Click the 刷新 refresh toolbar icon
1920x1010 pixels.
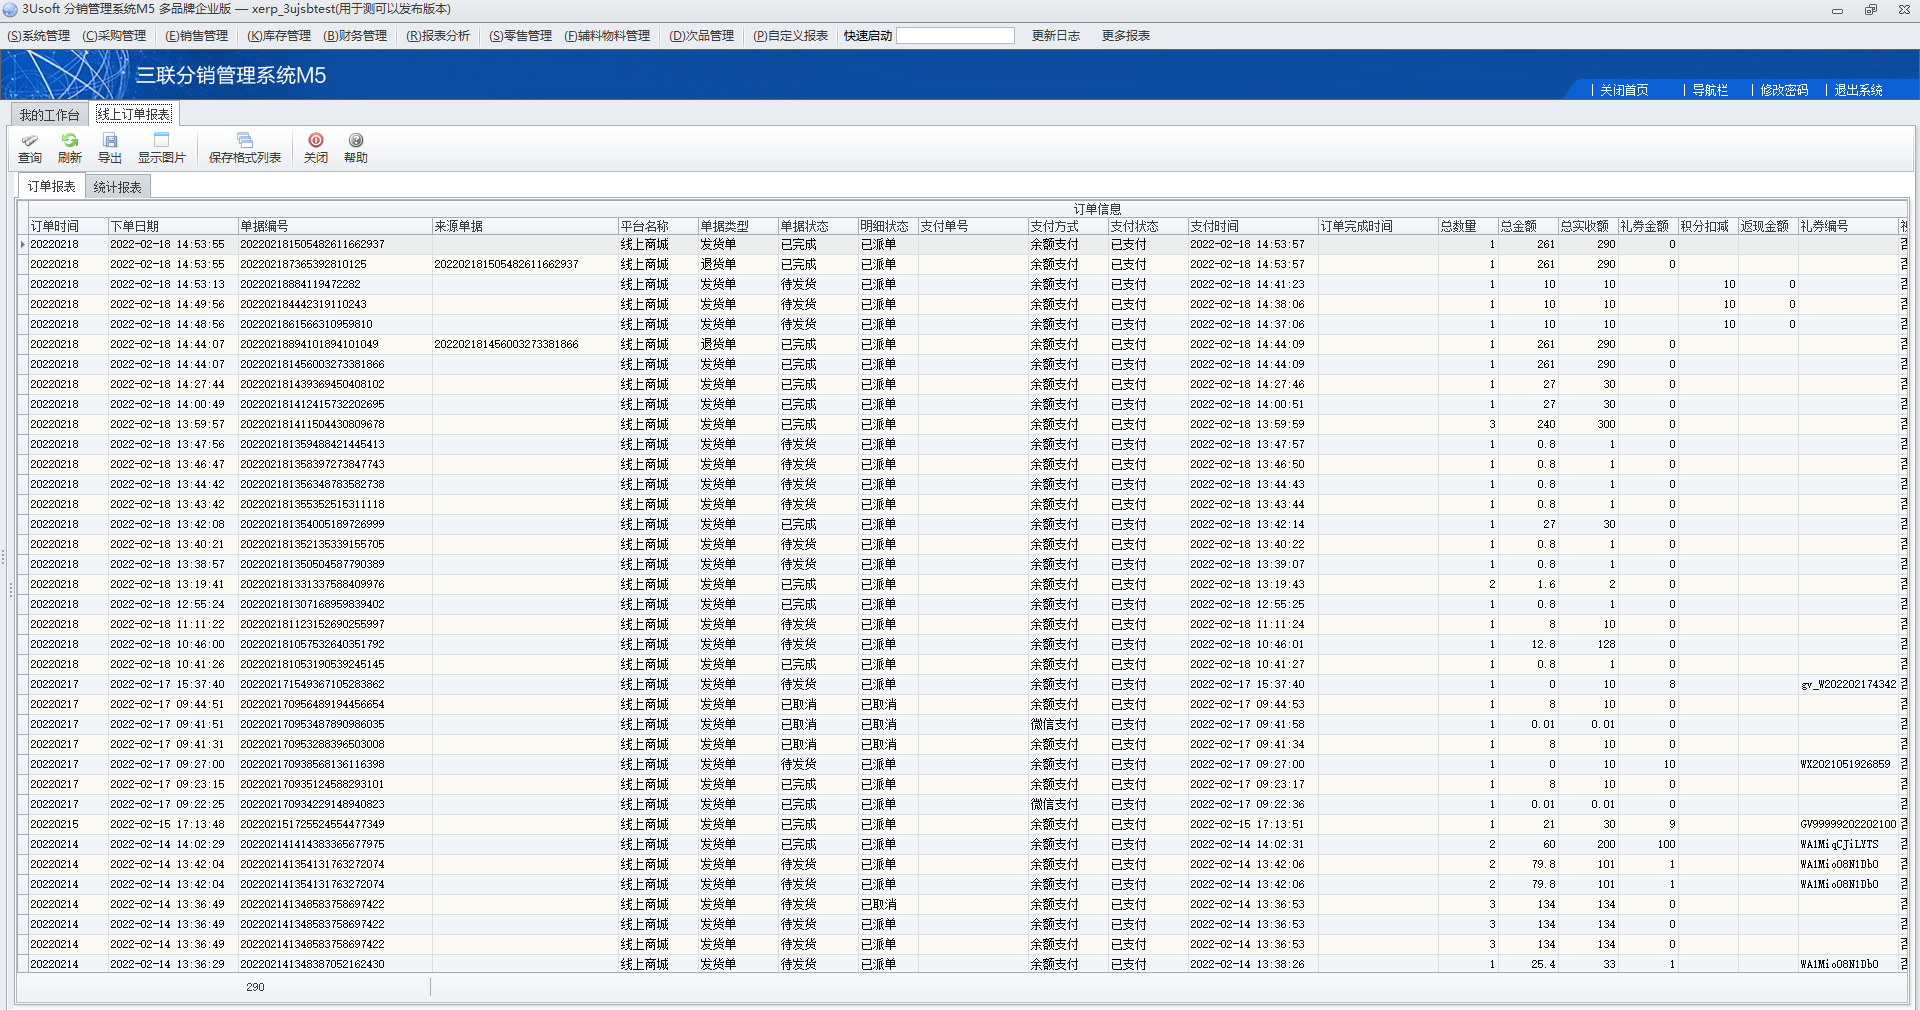coord(69,148)
